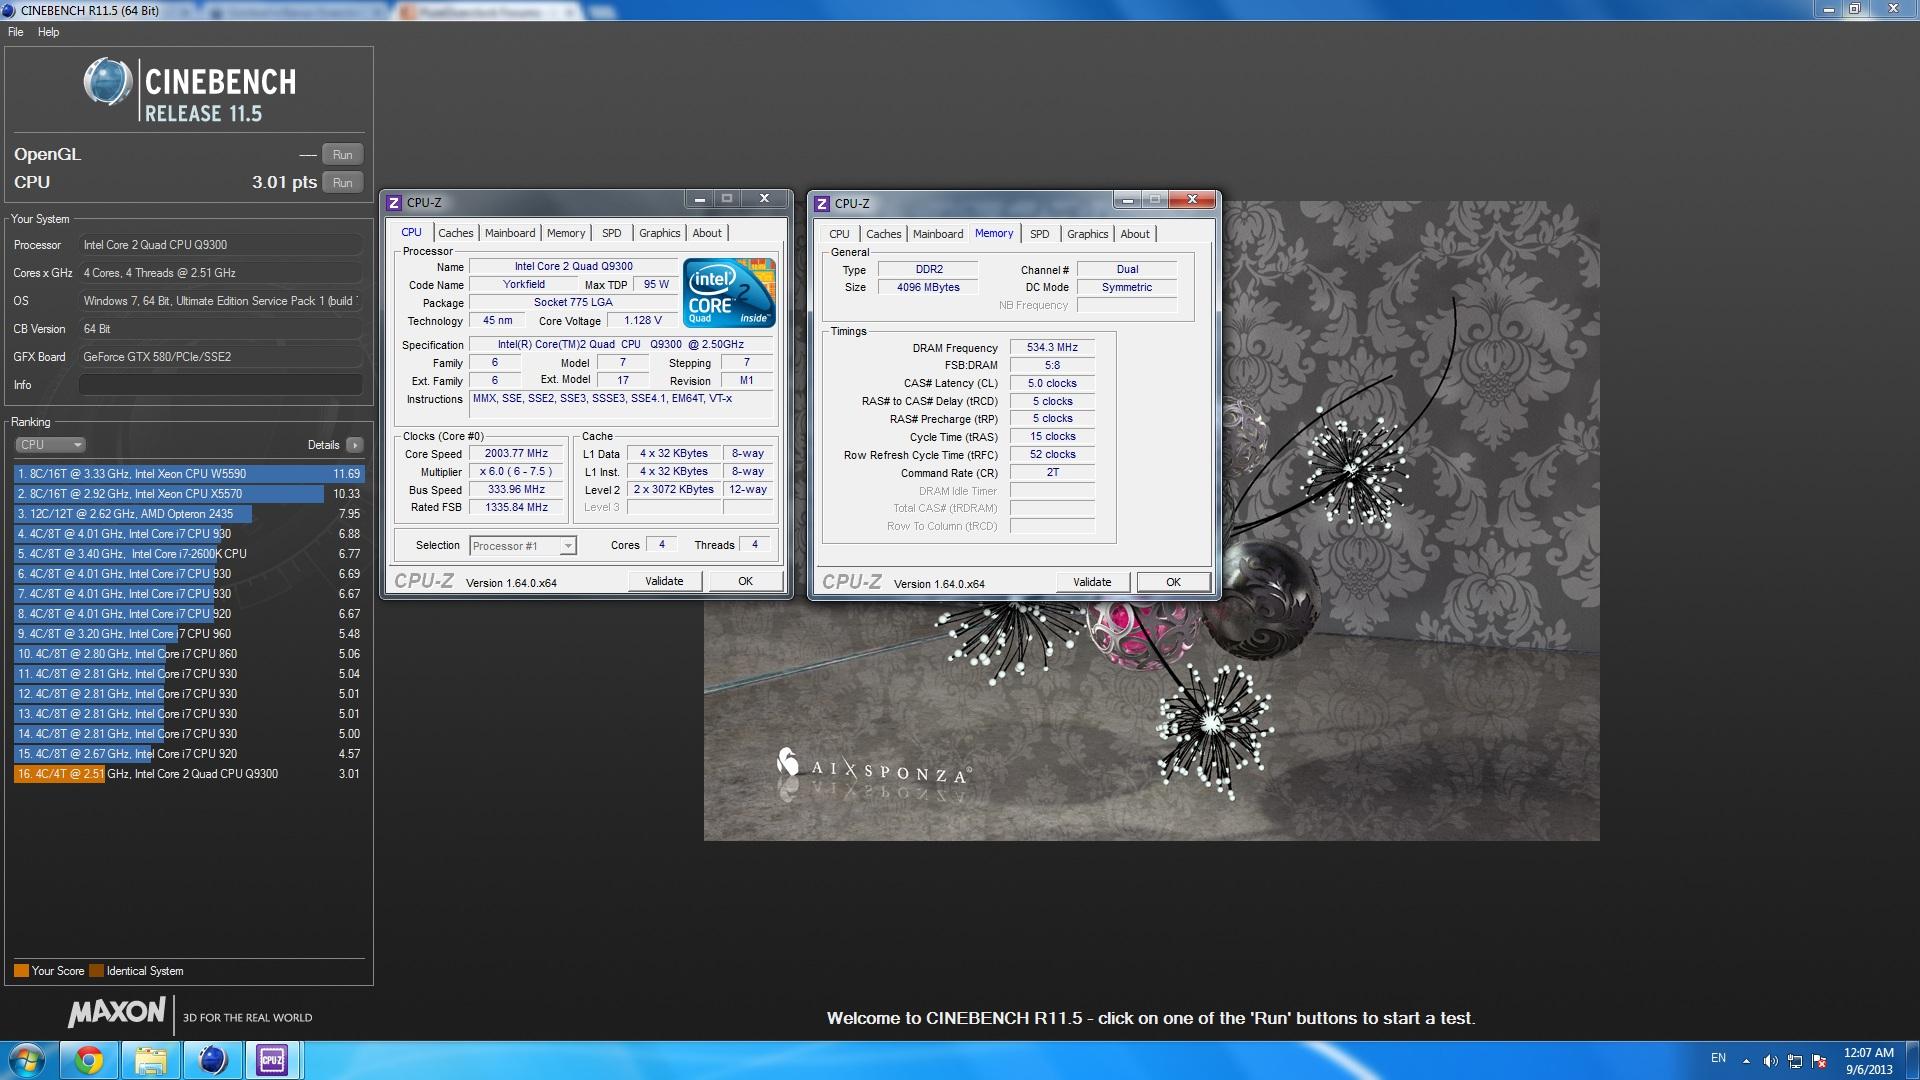
Task: Minimize the left CPU-Z window
Action: pyautogui.click(x=700, y=199)
